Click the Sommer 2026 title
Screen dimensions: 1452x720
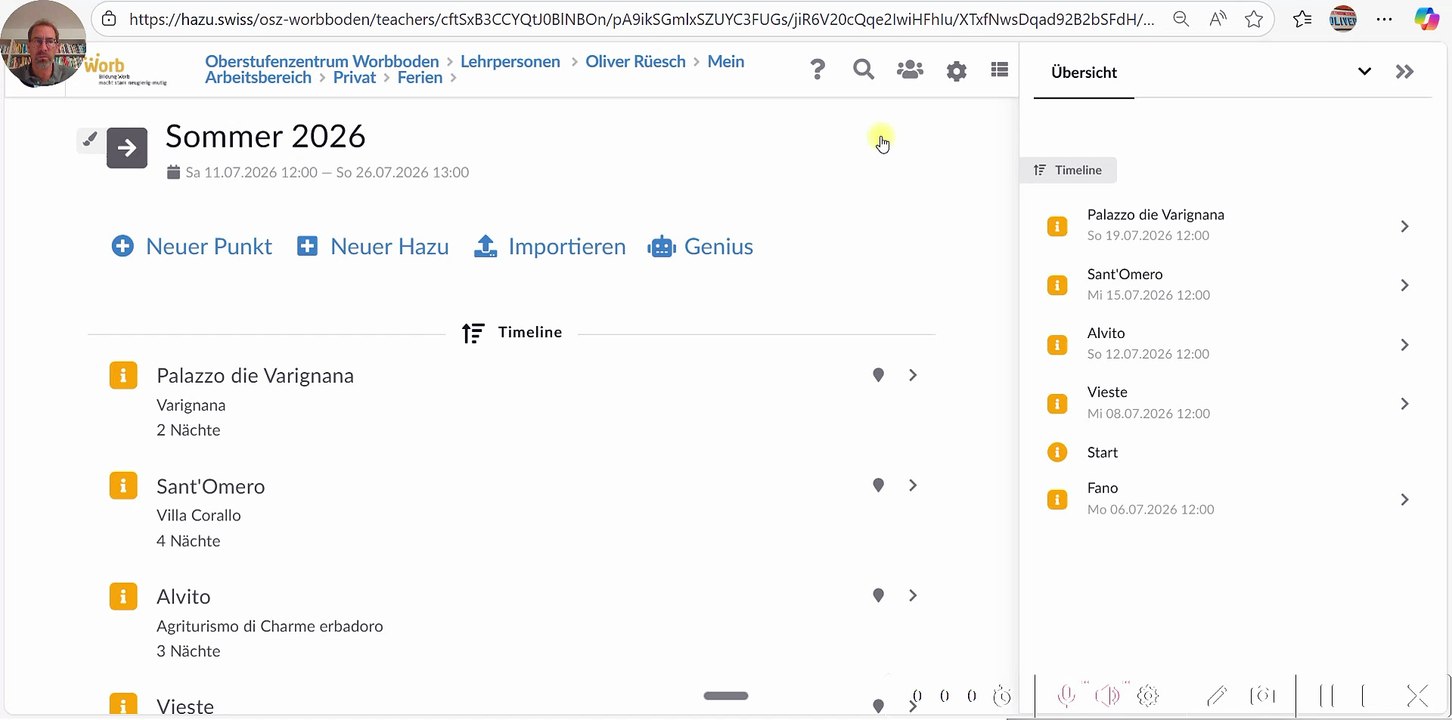265,136
